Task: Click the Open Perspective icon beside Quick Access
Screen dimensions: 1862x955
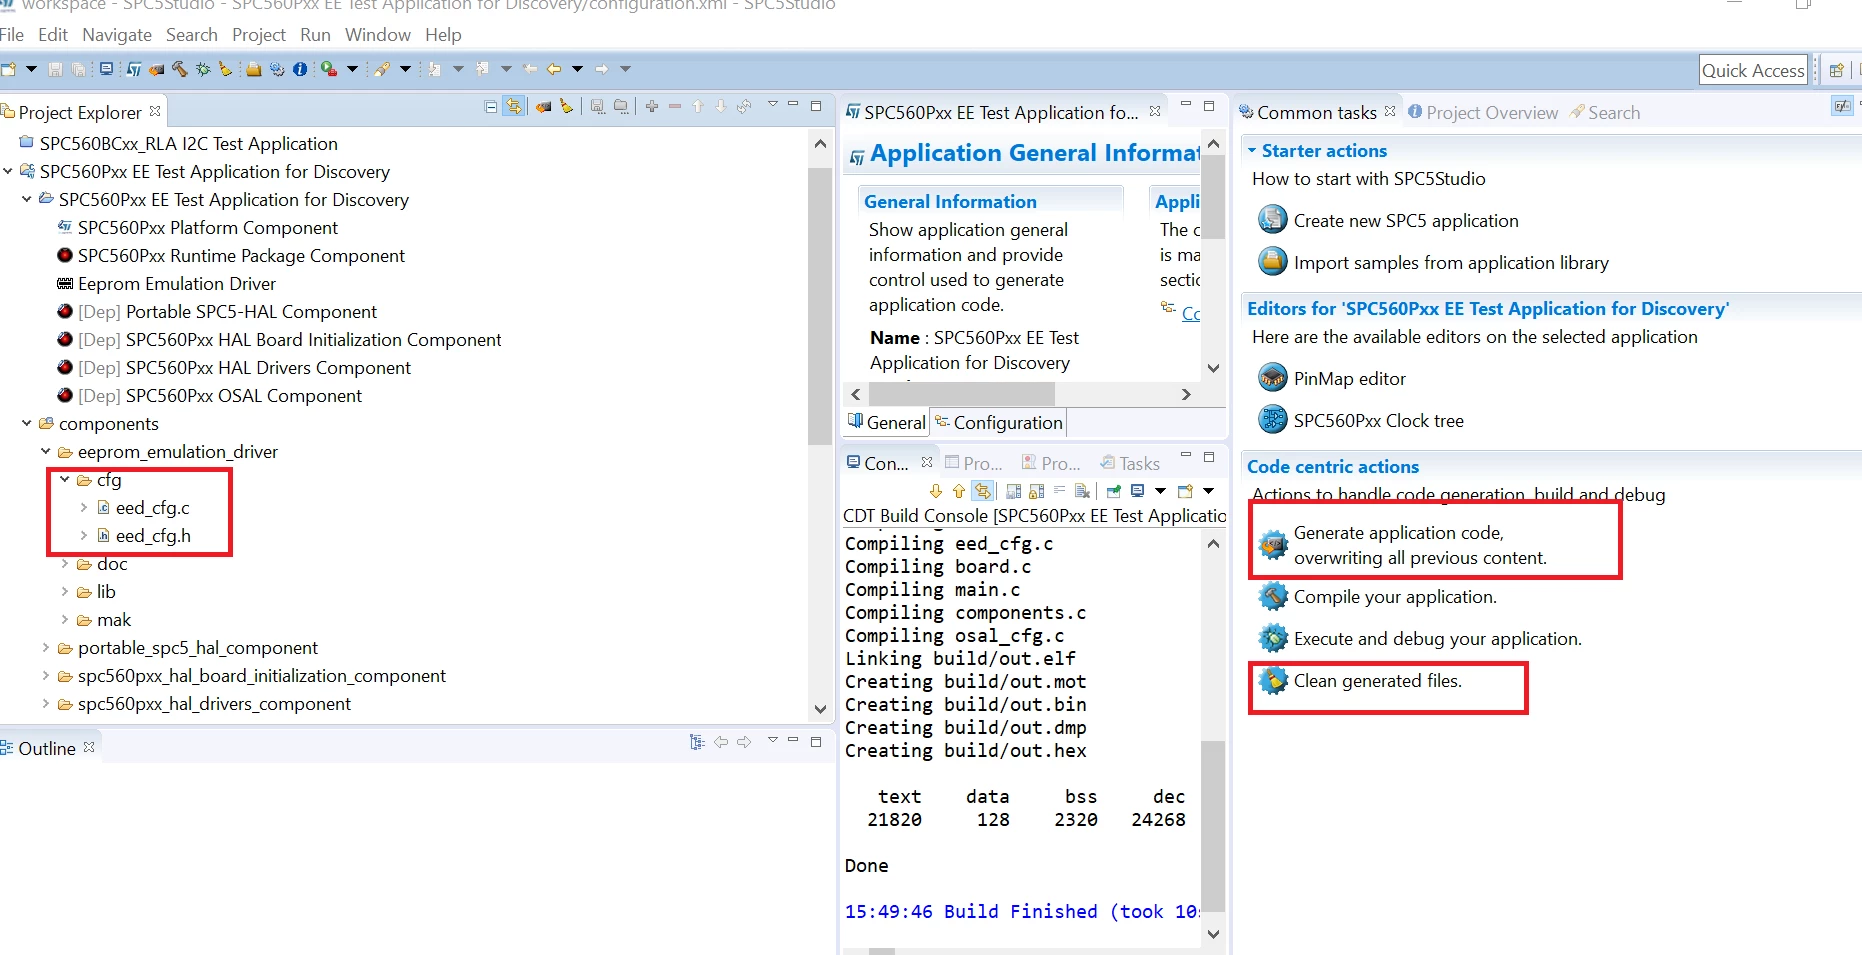Action: (x=1836, y=70)
